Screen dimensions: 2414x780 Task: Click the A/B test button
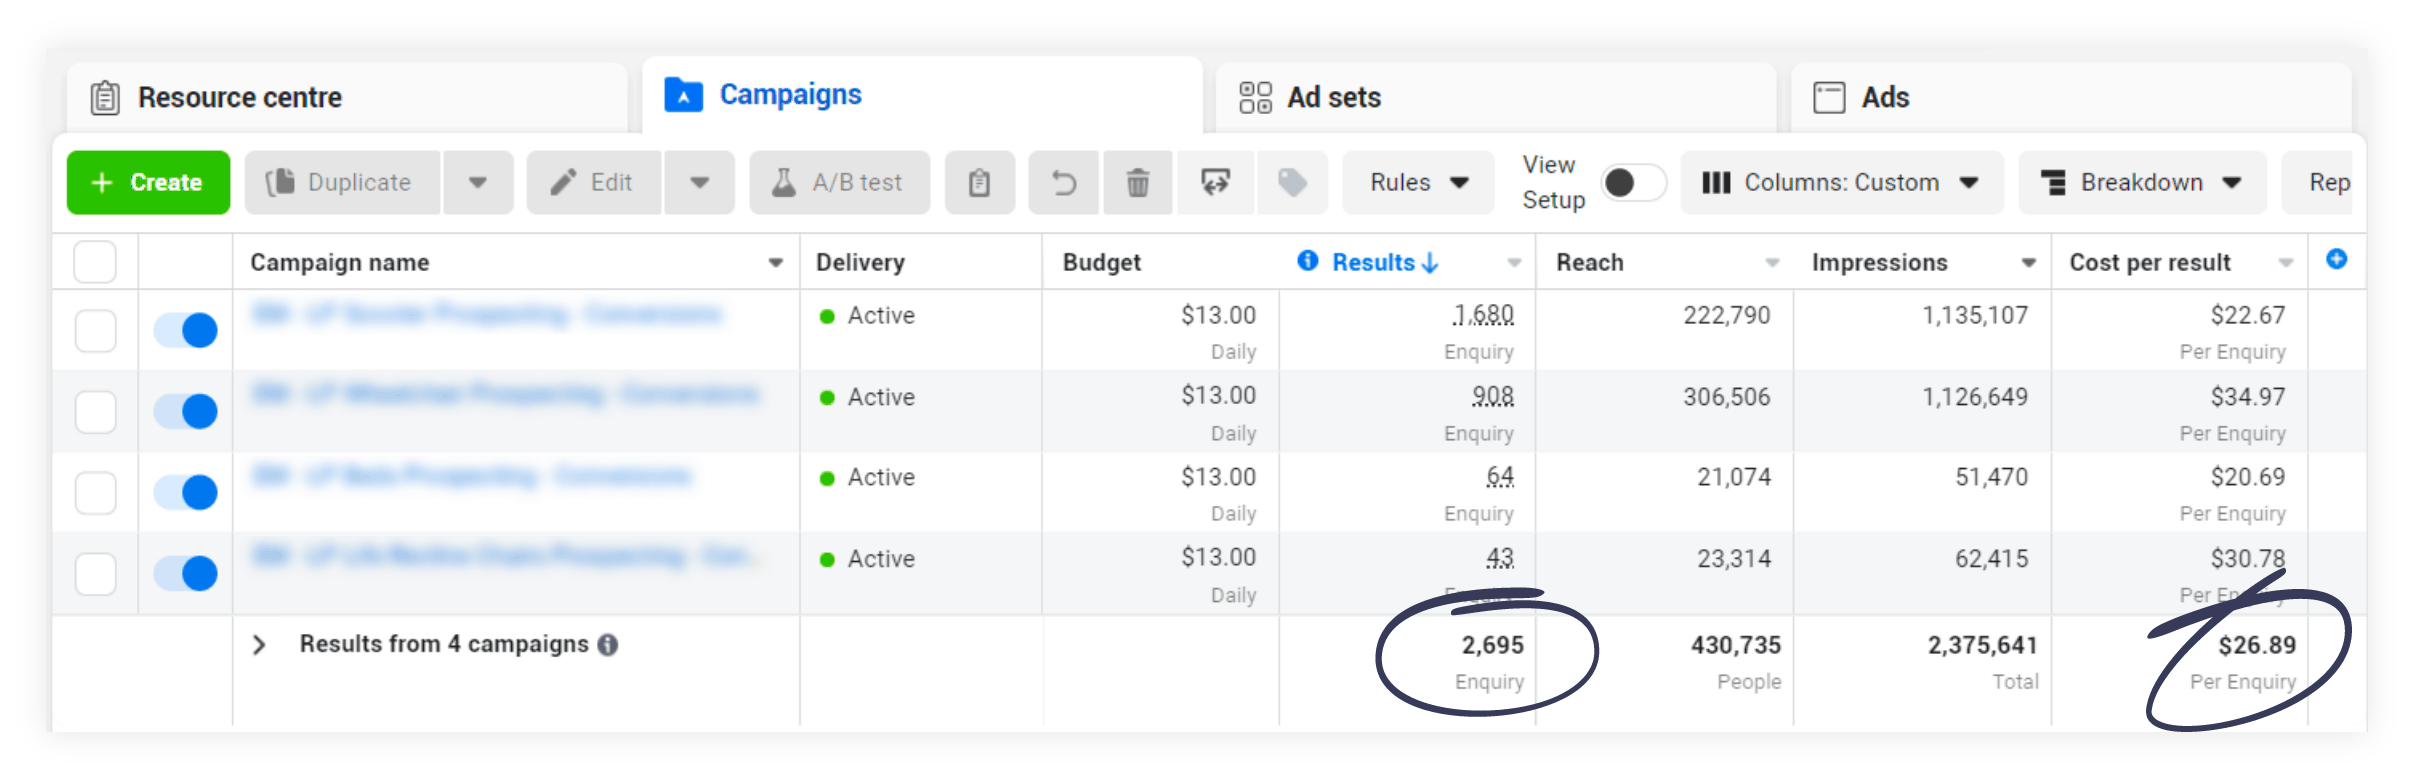click(x=838, y=183)
